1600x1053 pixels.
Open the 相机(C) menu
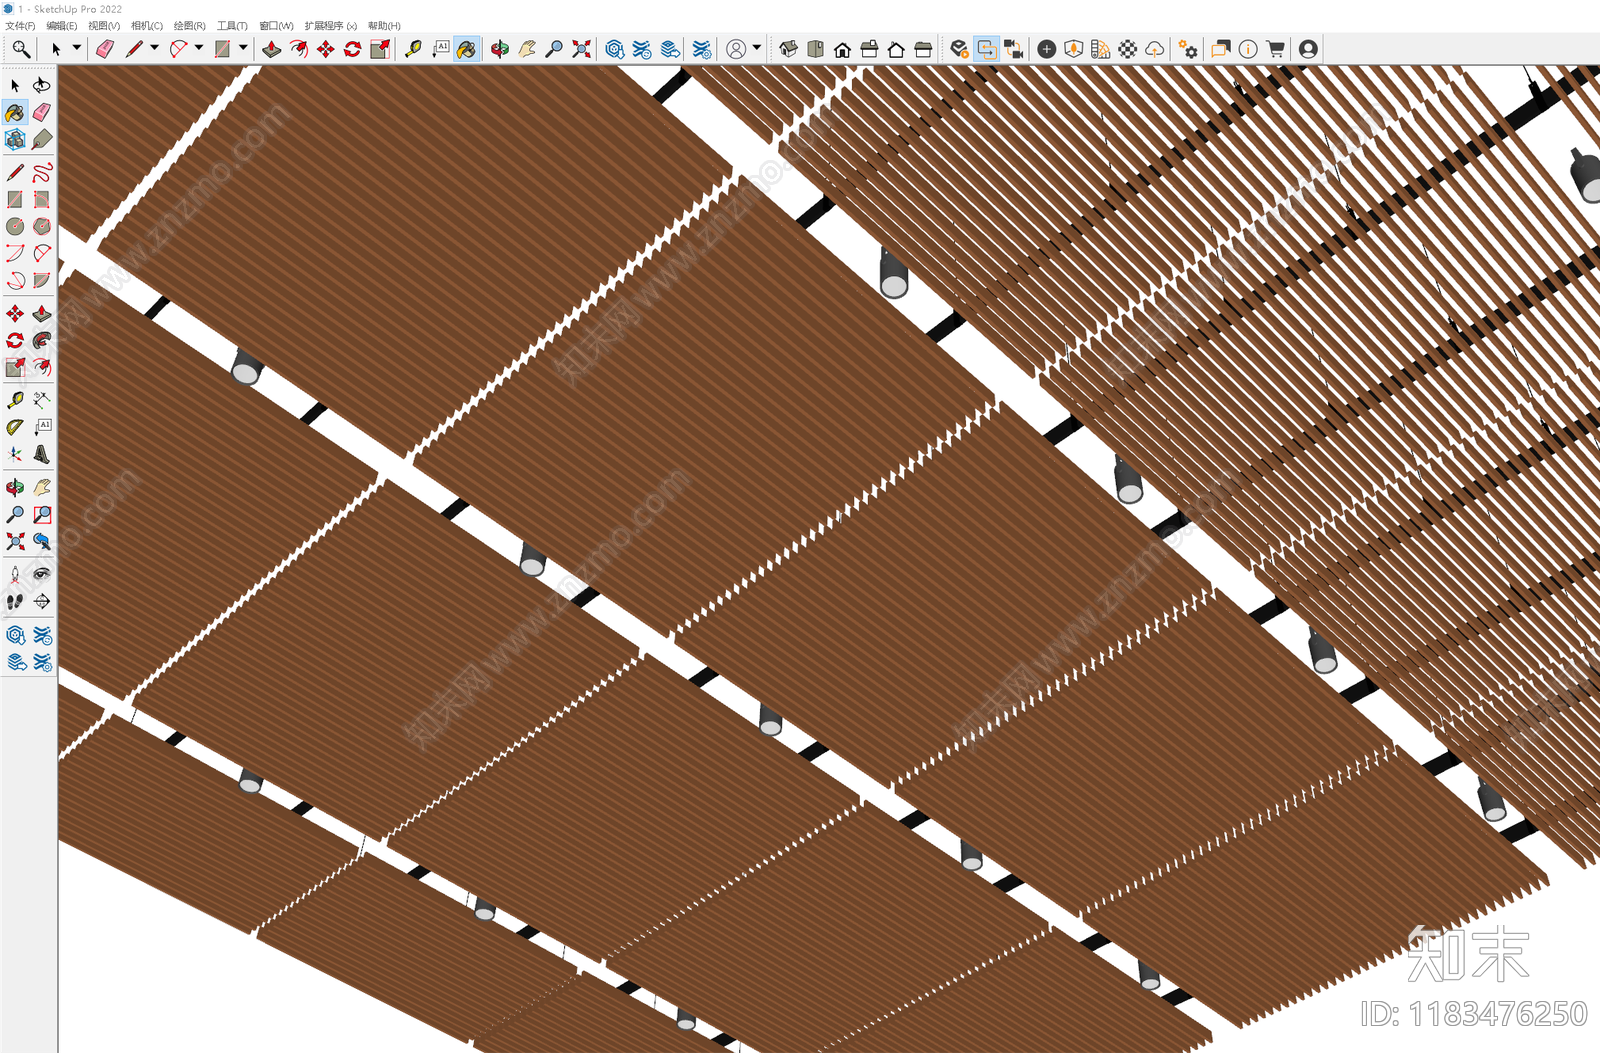click(147, 26)
